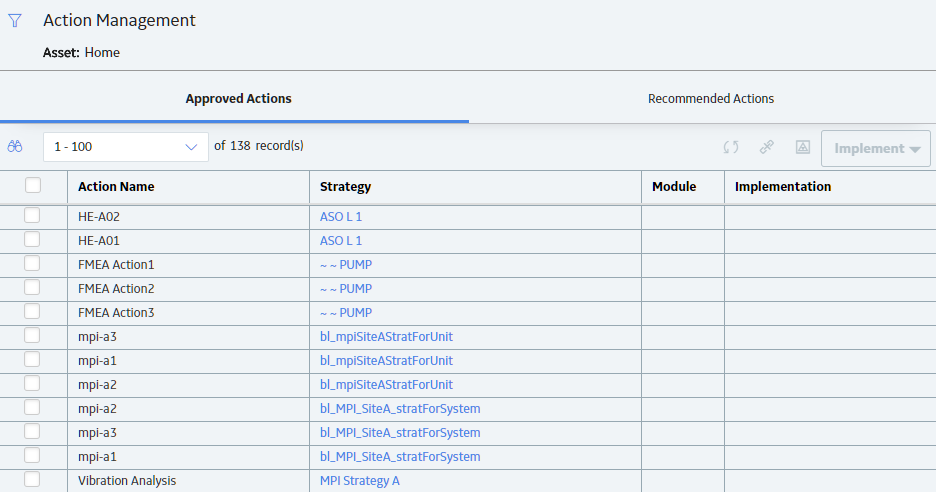Open the ~ ~ PUMP link for FMEA Action2
This screenshot has width=936, height=492.
click(346, 289)
